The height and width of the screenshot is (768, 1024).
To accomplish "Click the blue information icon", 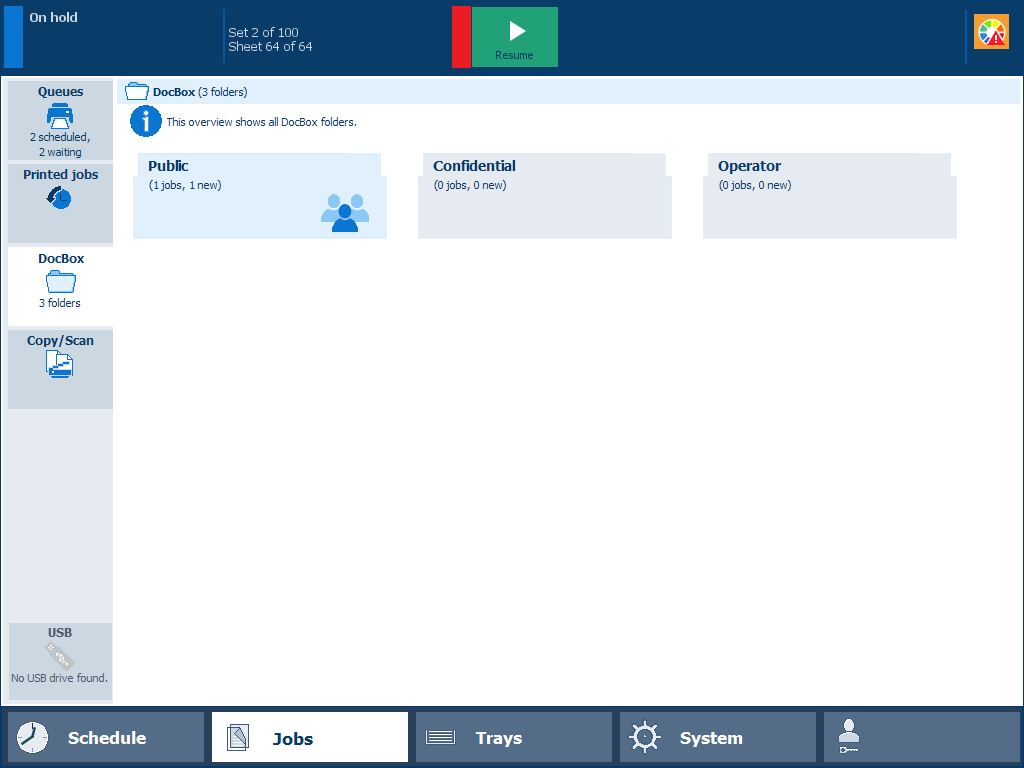I will point(146,122).
